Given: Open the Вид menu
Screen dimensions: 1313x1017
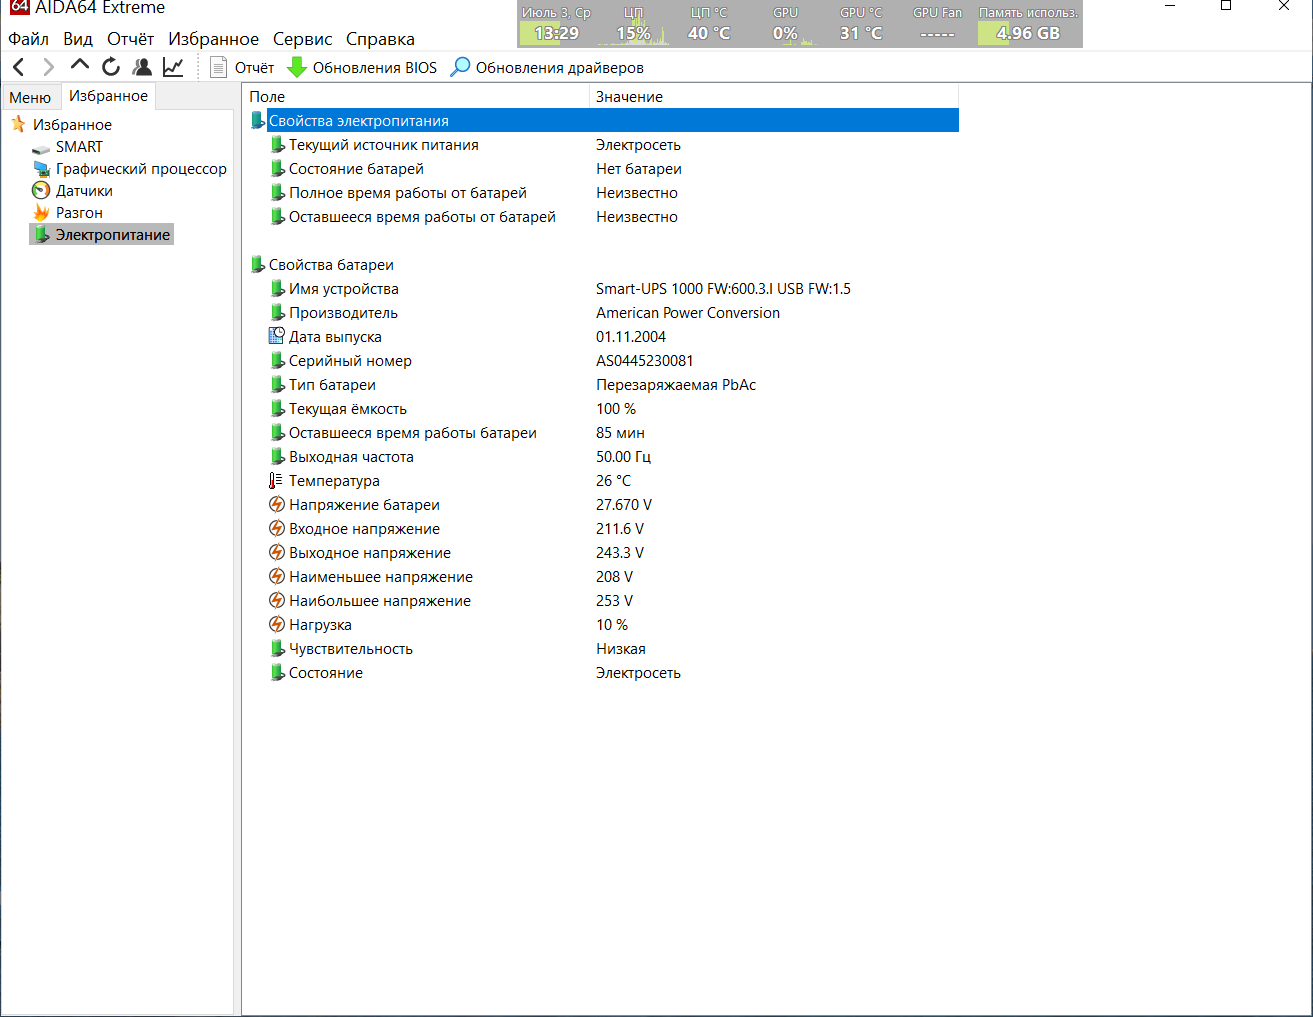Looking at the screenshot, I should click(78, 39).
